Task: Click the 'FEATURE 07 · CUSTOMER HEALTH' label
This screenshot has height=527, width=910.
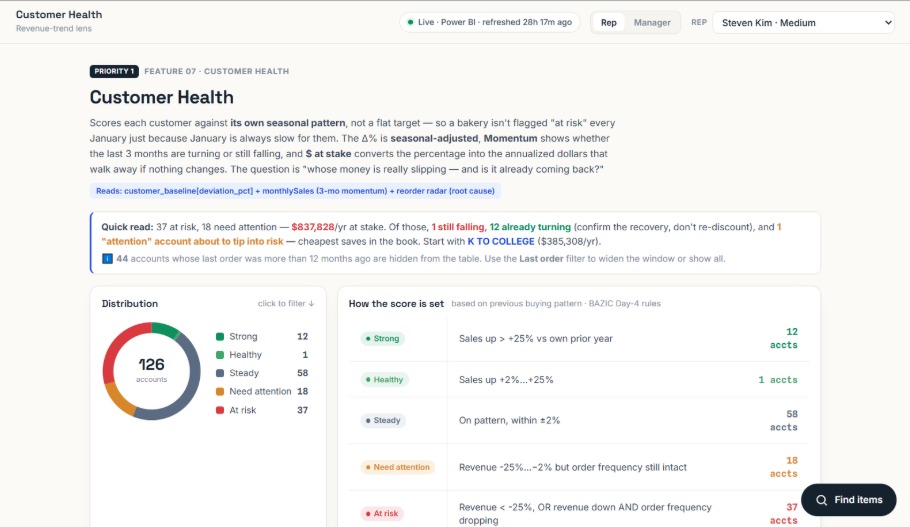Action: pyautogui.click(x=216, y=71)
